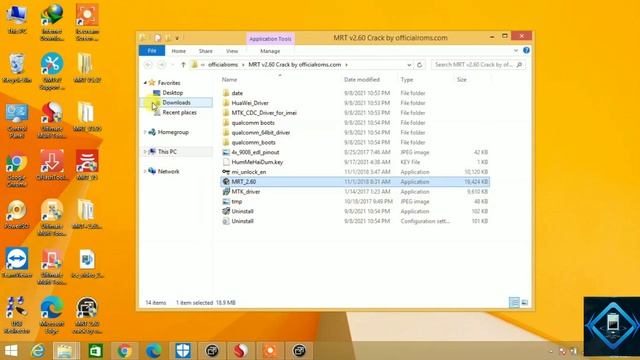
Task: Open Customize Quick Access Toolbar dropdown
Action: coord(177,38)
